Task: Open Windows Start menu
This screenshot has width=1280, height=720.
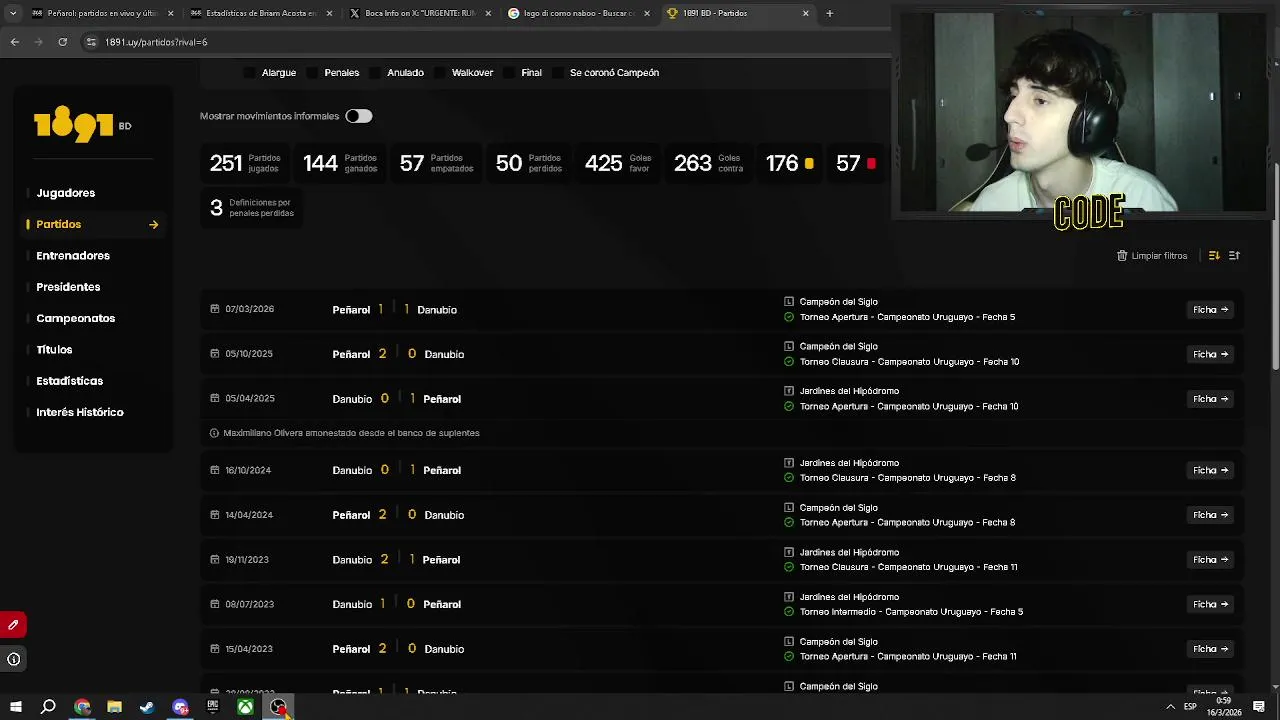Action: pyautogui.click(x=15, y=707)
